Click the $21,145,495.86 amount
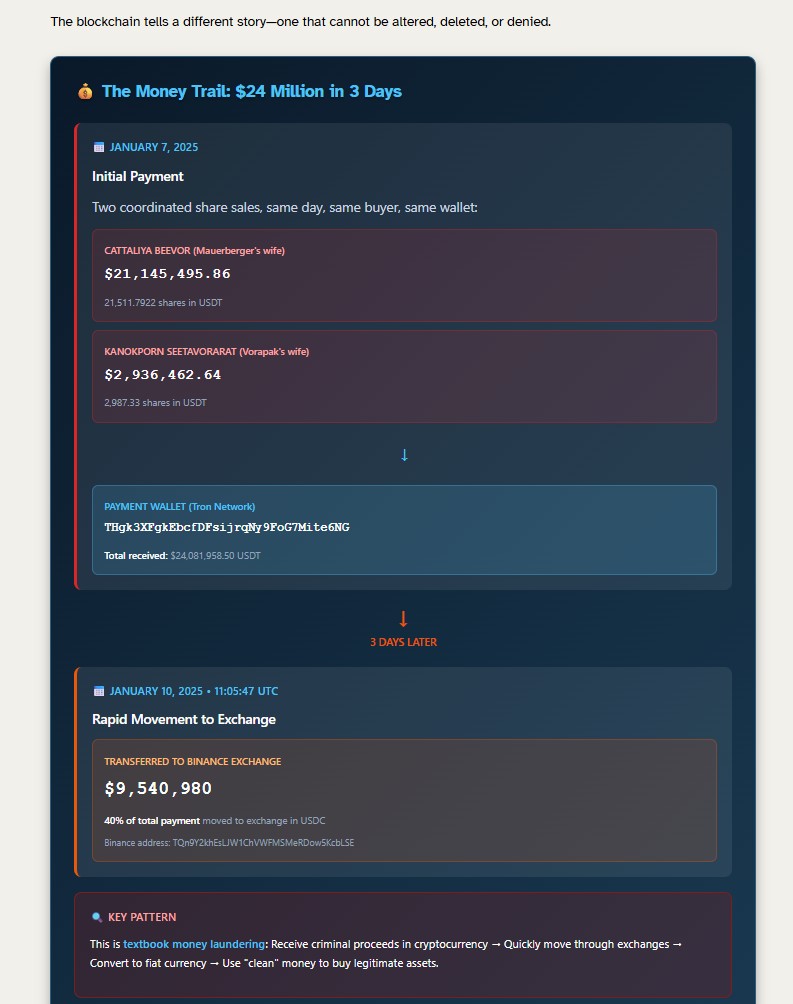 pos(167,274)
